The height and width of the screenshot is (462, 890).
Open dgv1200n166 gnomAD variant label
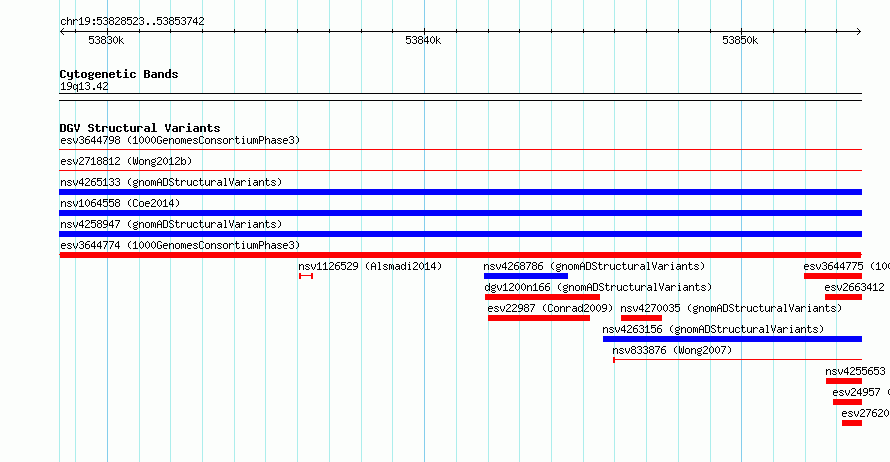(598, 287)
